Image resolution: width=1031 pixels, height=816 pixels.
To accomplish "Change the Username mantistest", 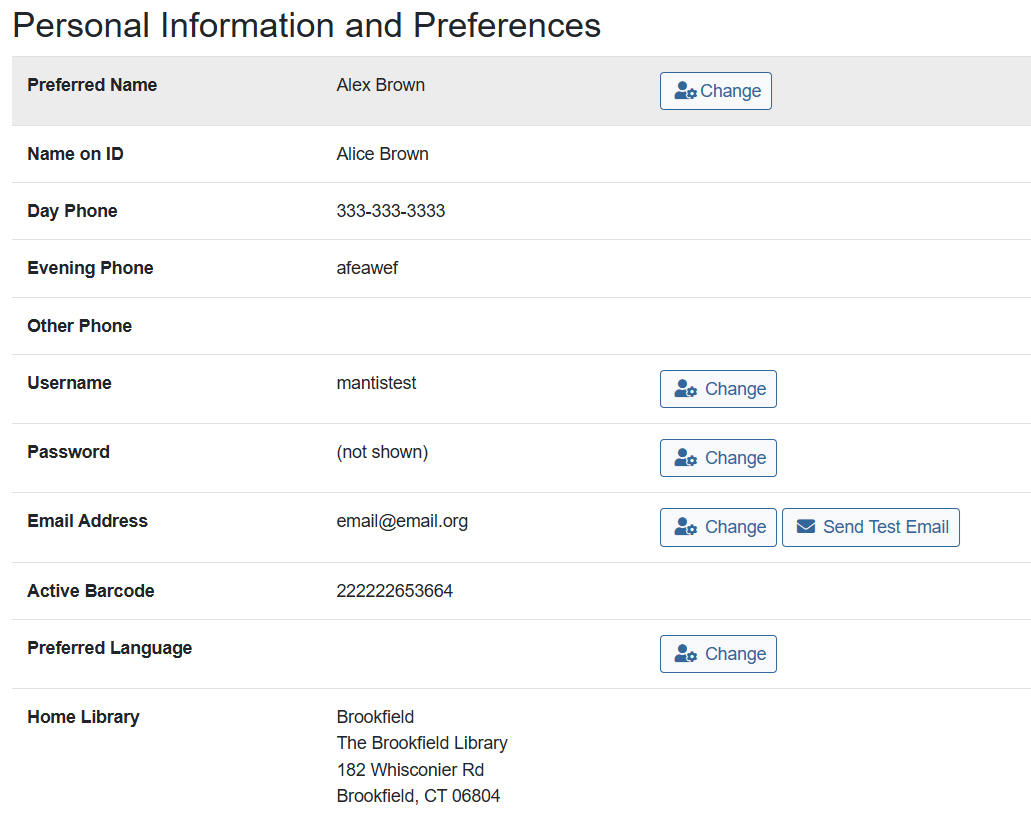I will 718,388.
